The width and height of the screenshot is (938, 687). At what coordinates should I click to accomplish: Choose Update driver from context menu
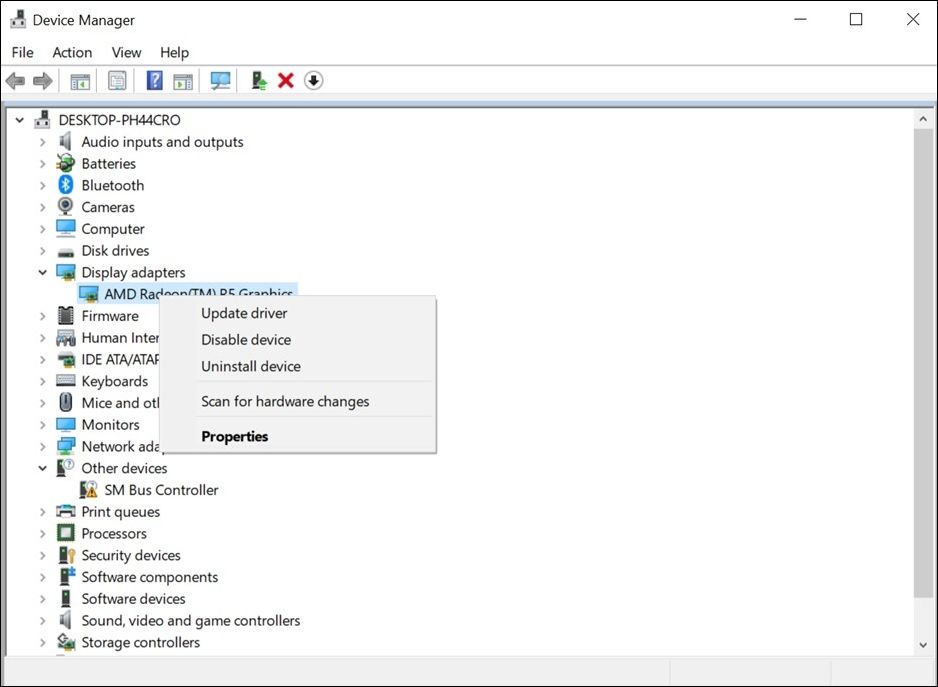tap(244, 313)
